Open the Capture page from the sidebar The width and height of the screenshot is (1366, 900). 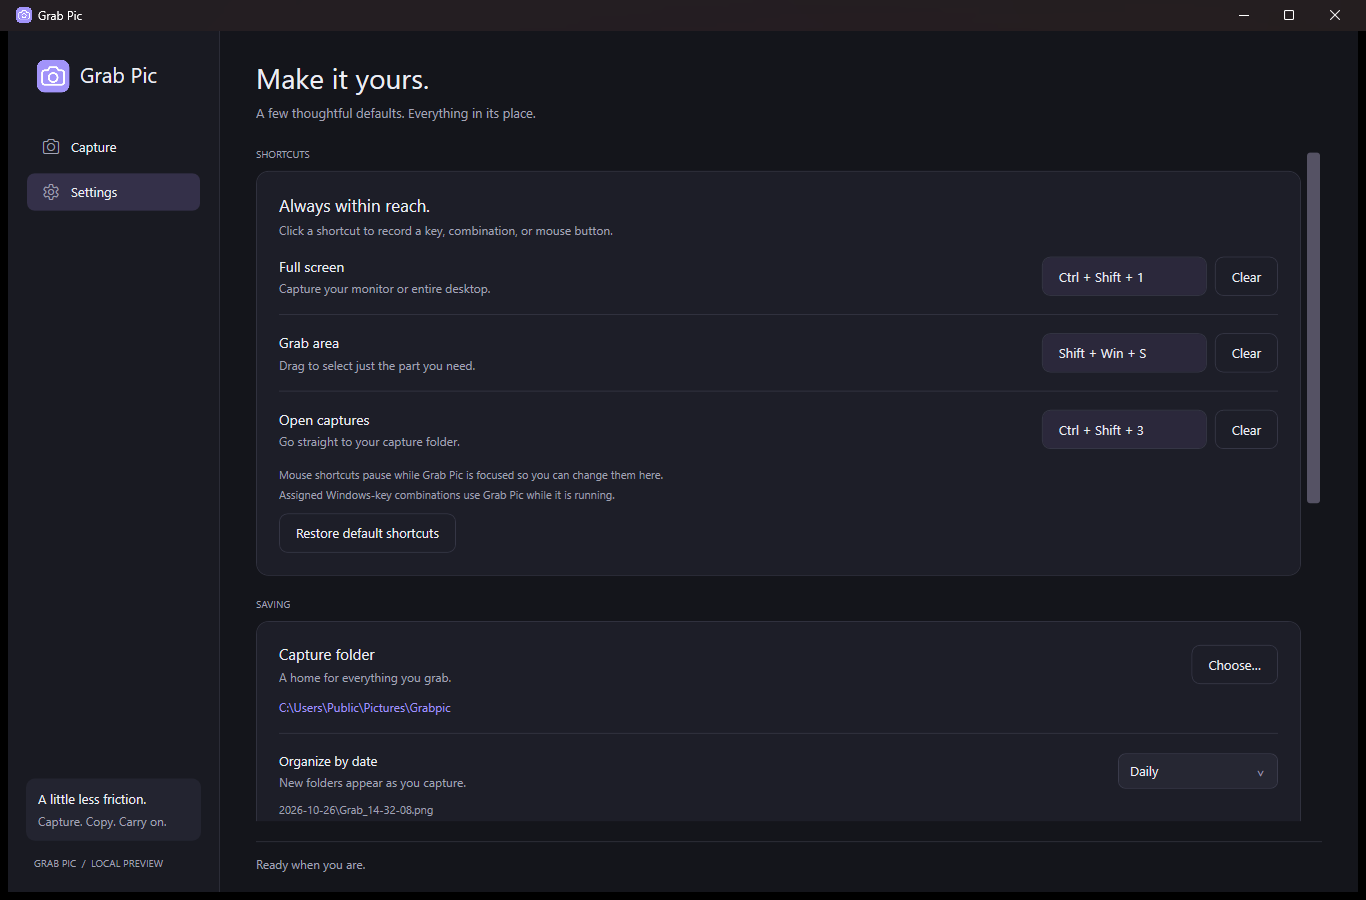click(113, 147)
